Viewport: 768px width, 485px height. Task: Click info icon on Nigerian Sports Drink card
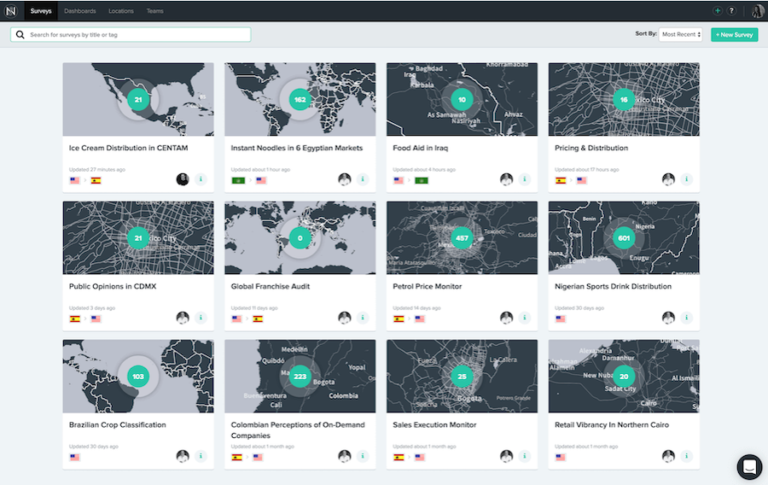point(686,318)
